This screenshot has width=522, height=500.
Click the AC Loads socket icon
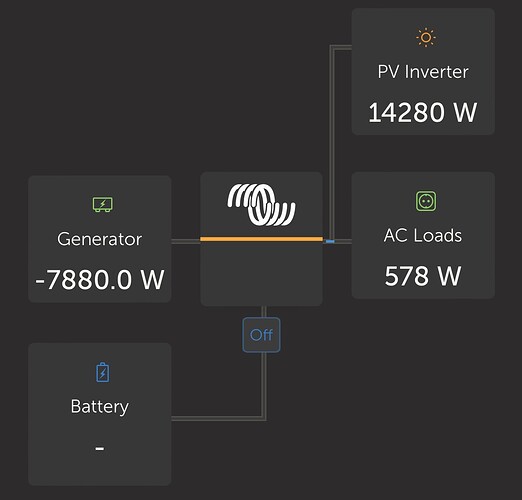point(426,201)
